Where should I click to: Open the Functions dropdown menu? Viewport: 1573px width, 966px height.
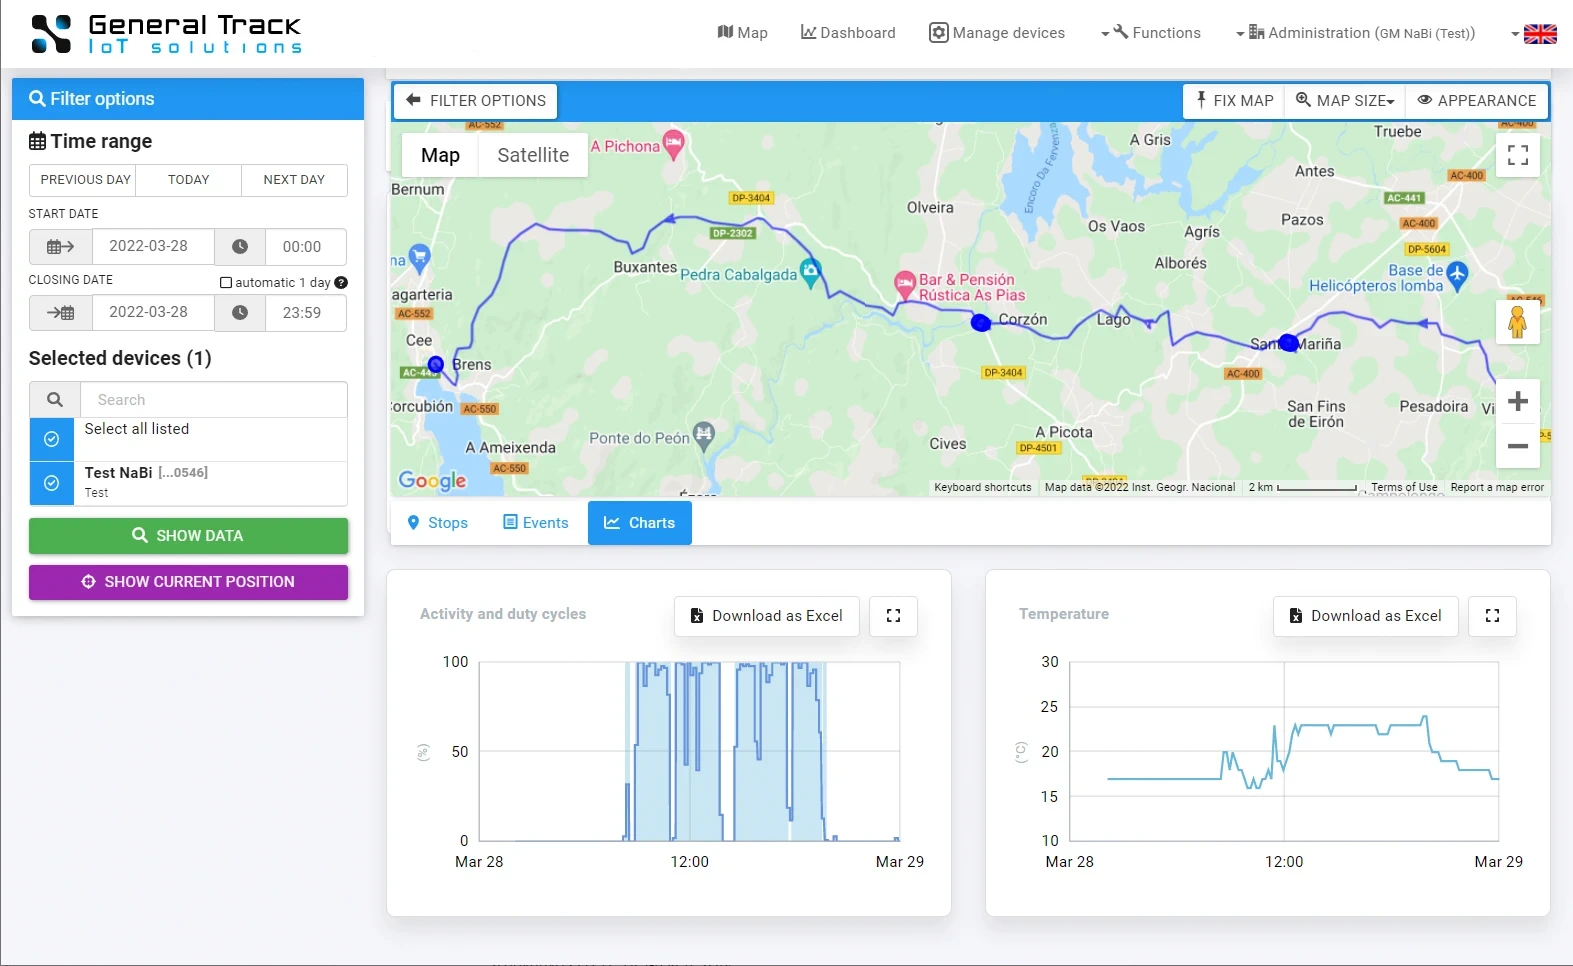coord(1152,33)
